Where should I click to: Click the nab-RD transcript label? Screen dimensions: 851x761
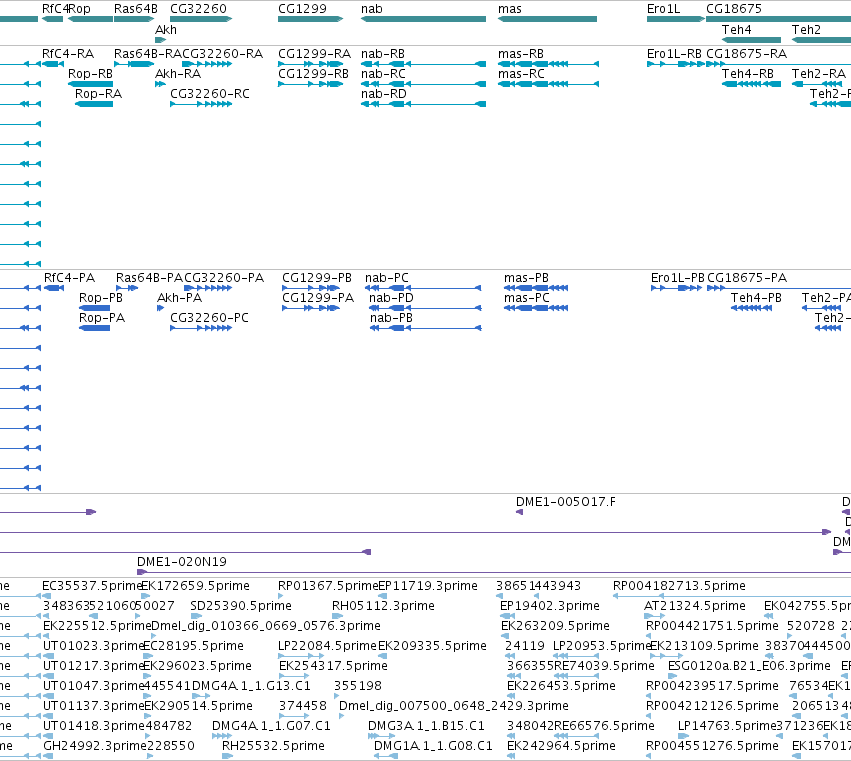[384, 94]
